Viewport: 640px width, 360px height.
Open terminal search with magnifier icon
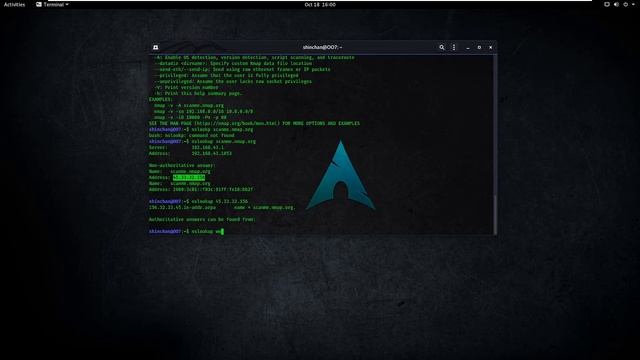click(442, 47)
